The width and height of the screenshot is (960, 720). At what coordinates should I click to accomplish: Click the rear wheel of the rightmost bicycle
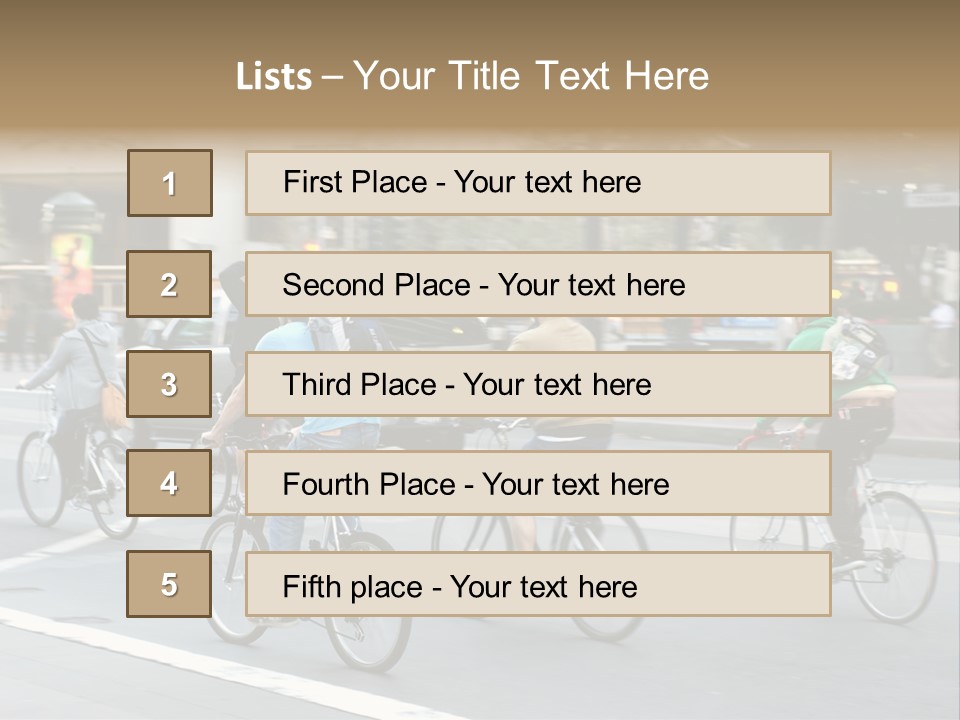[894, 555]
